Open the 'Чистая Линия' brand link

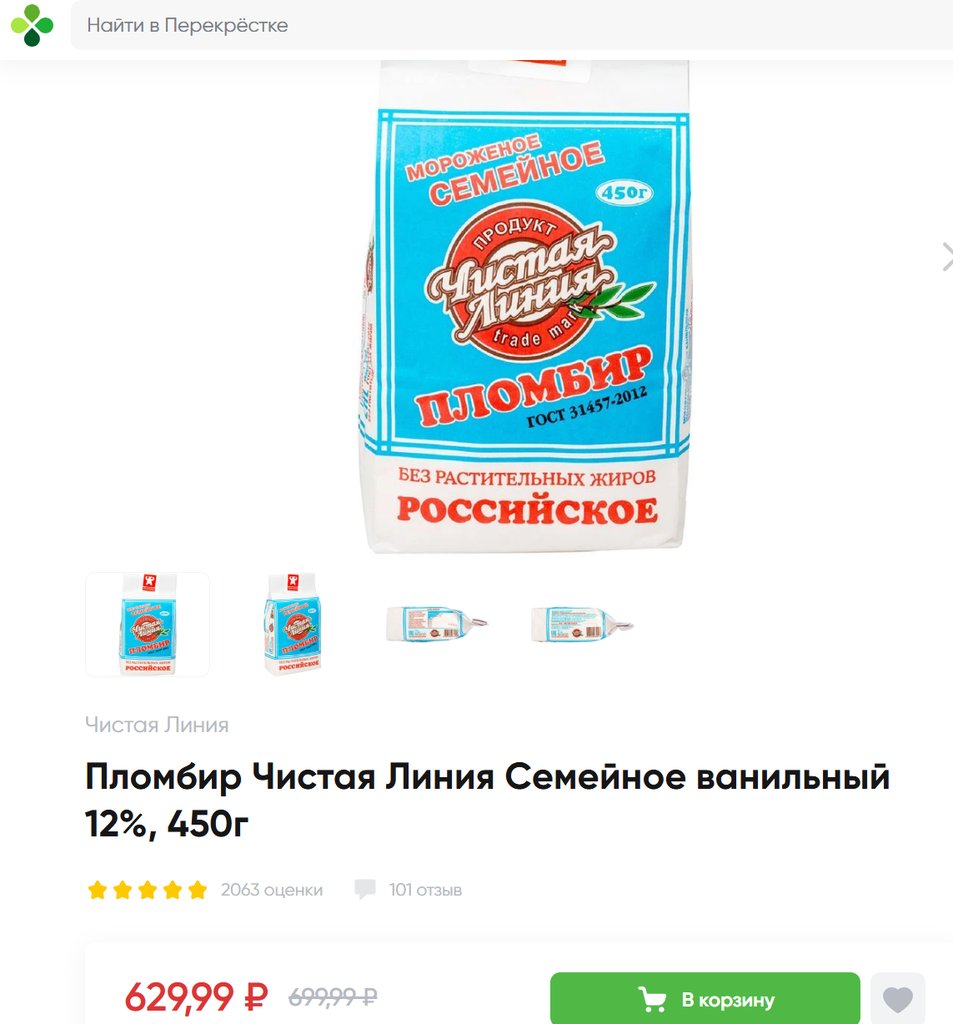point(157,725)
